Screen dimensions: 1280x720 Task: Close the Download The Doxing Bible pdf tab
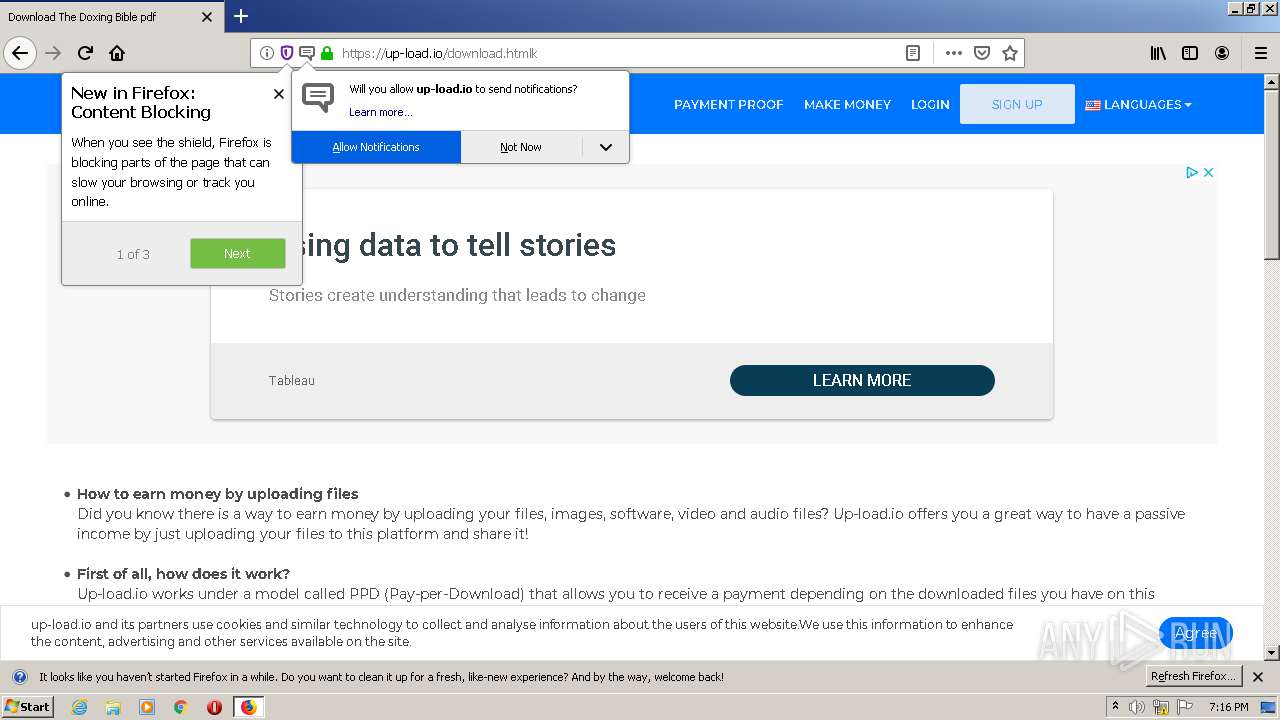pyautogui.click(x=207, y=17)
